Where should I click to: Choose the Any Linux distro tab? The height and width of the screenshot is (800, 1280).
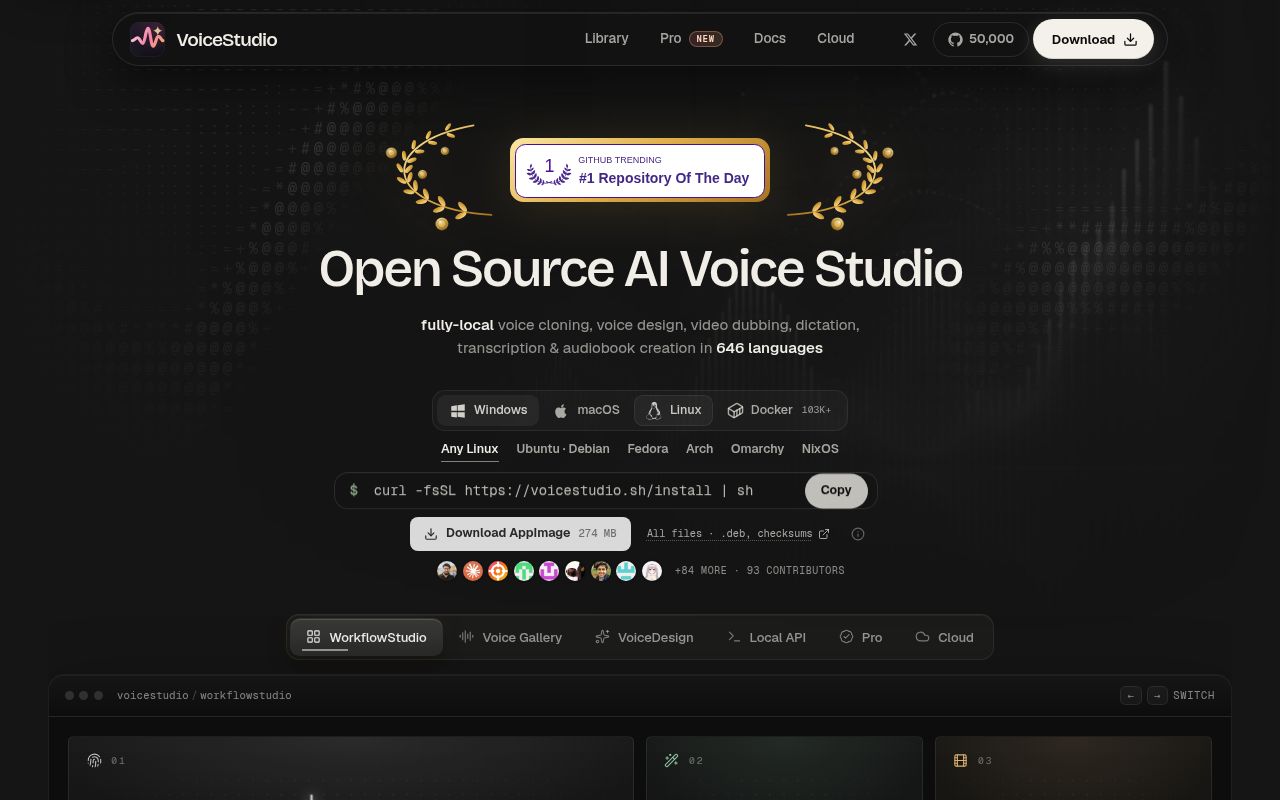click(470, 449)
